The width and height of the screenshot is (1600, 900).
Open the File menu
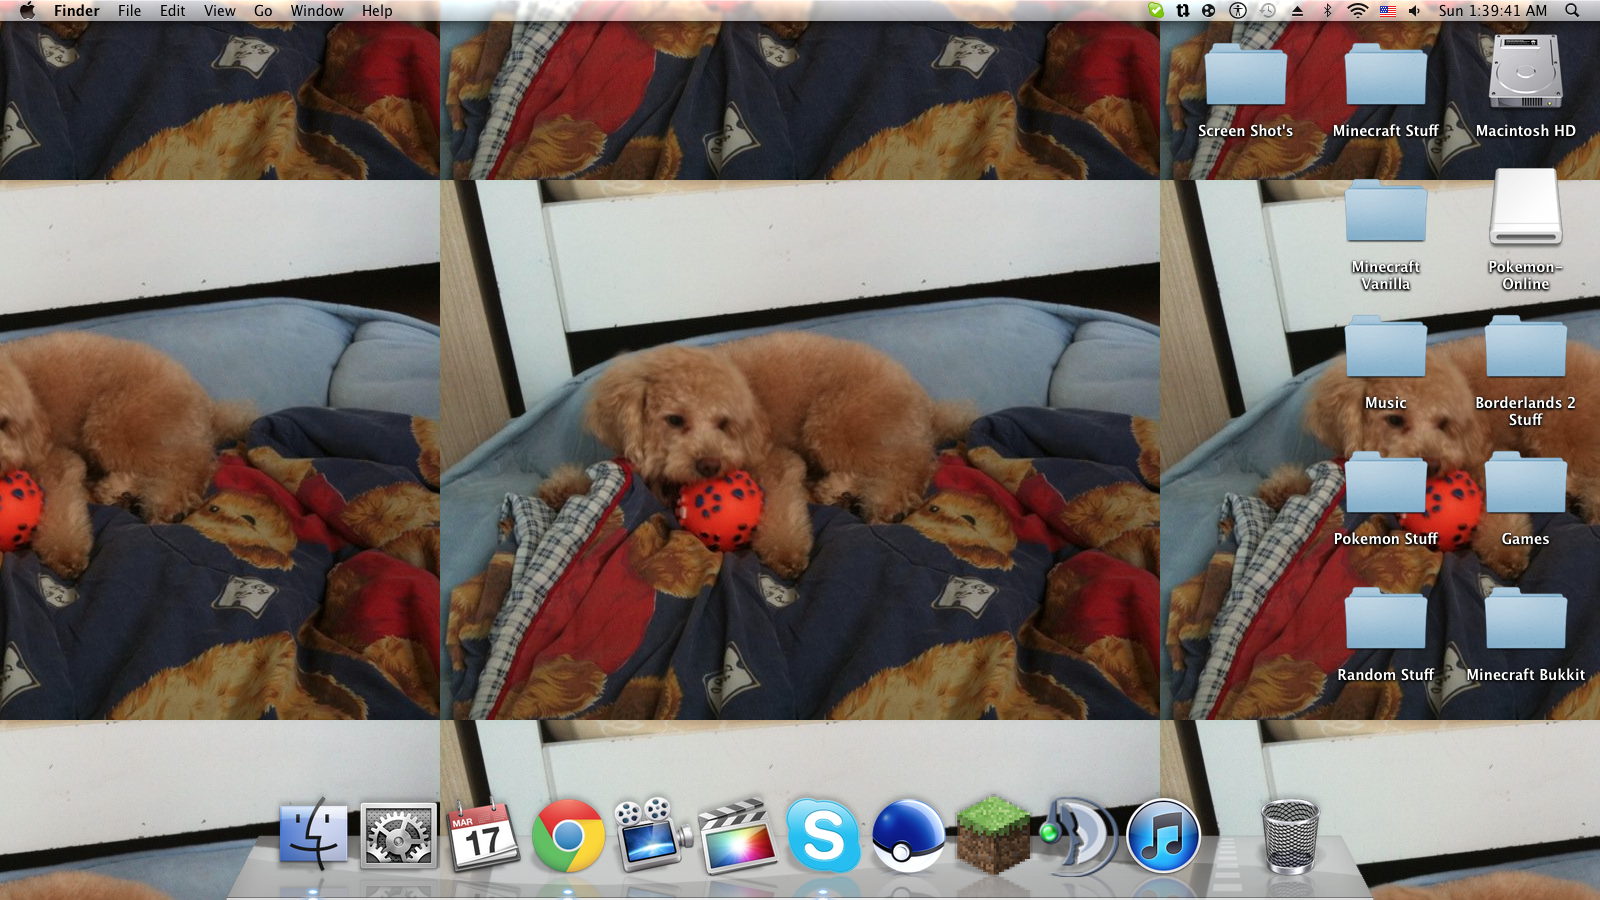click(x=129, y=10)
